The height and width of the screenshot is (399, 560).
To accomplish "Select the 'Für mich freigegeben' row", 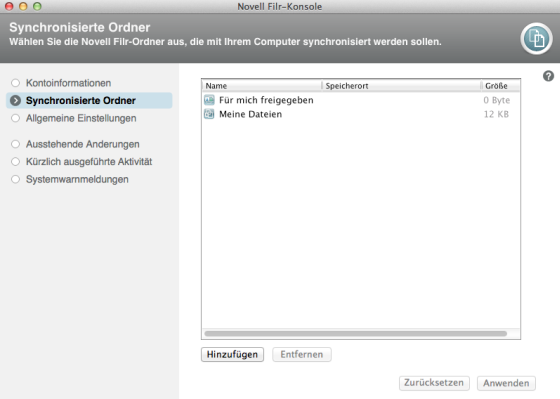I will click(361, 100).
